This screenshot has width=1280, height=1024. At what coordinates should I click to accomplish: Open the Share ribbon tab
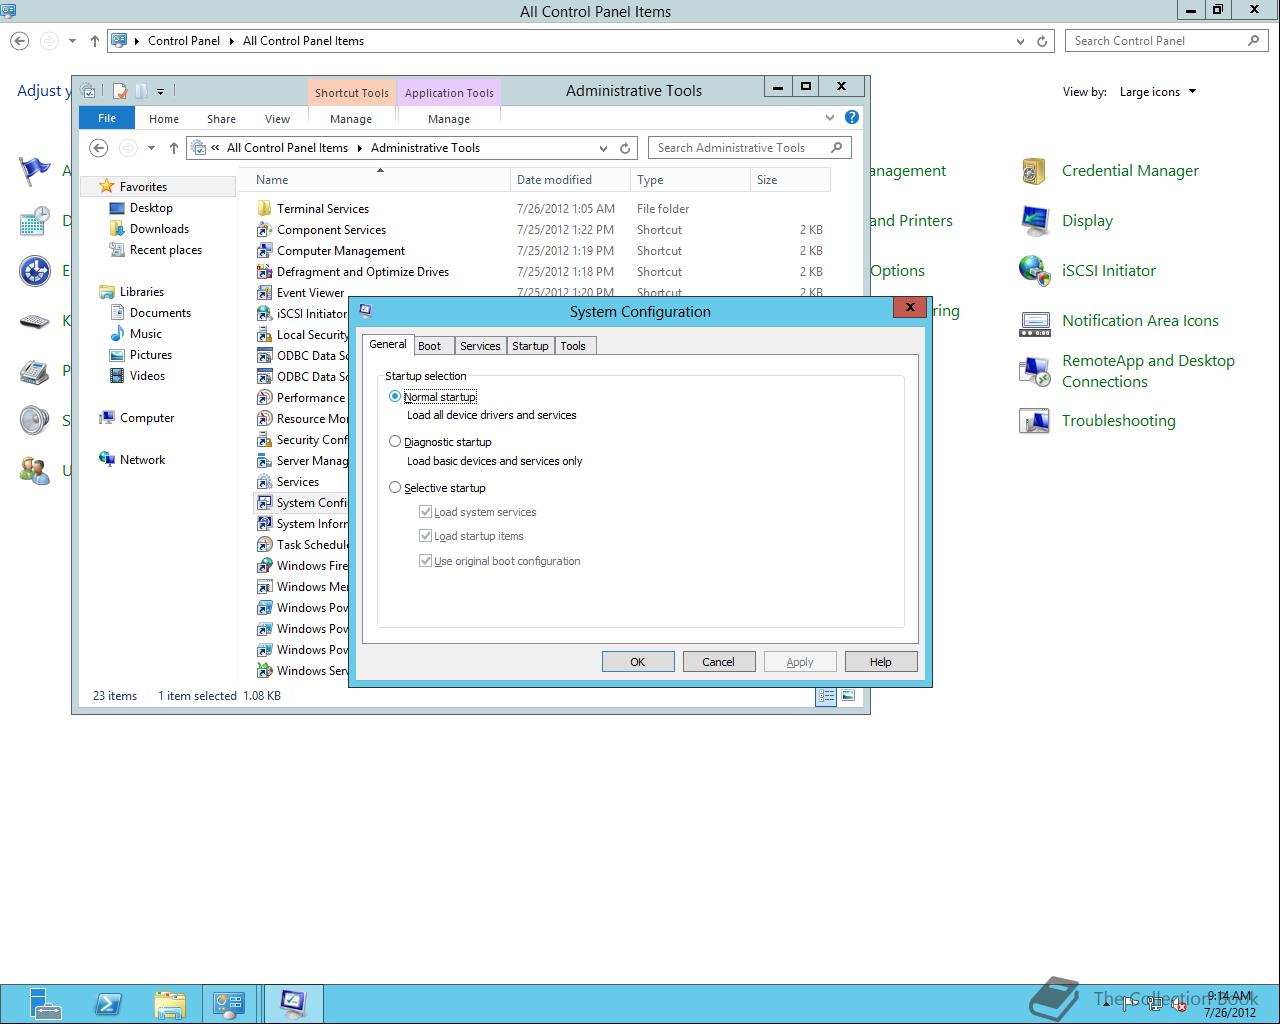[221, 118]
